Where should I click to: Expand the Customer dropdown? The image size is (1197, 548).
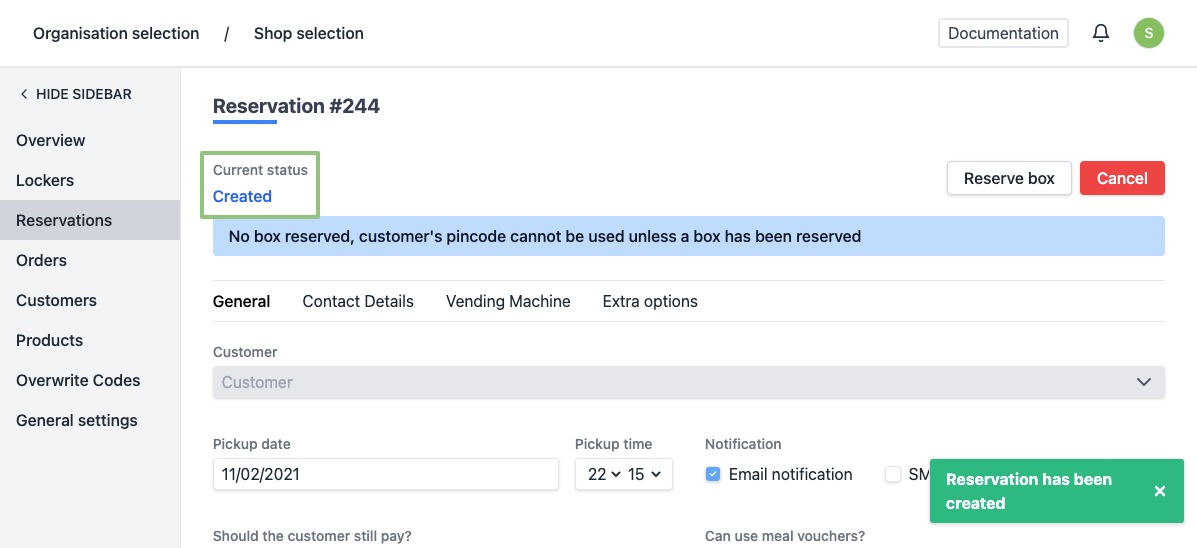(1144, 382)
